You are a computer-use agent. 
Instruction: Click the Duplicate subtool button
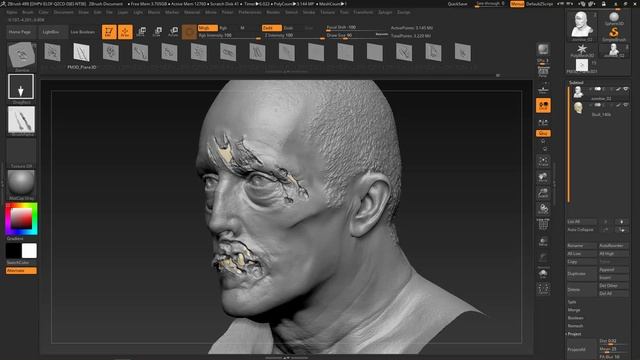pyautogui.click(x=581, y=273)
